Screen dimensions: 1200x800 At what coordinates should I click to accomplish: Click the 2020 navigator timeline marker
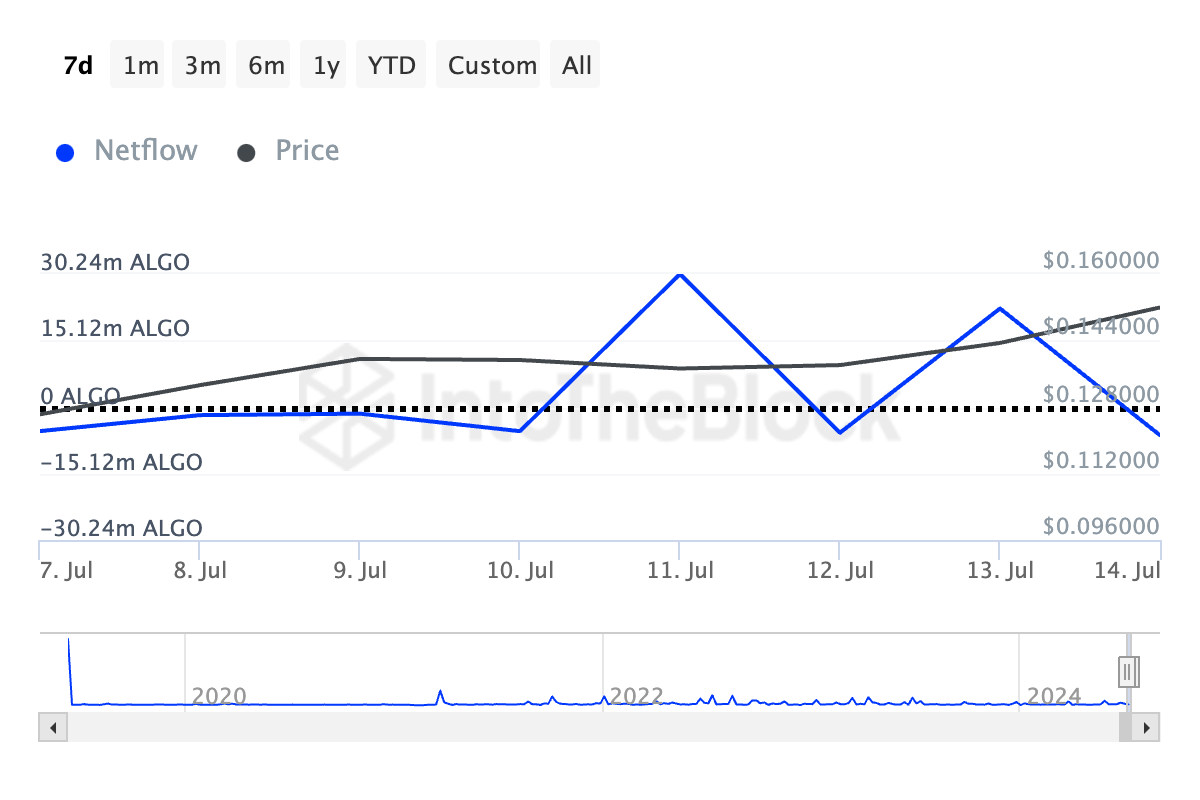pos(219,695)
